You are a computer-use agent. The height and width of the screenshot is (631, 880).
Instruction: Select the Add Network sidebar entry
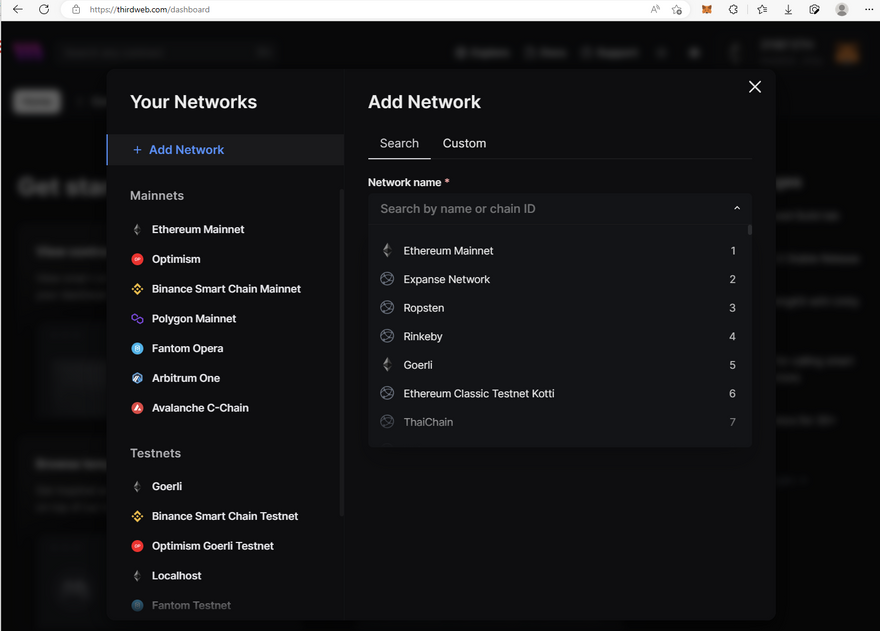(225, 150)
